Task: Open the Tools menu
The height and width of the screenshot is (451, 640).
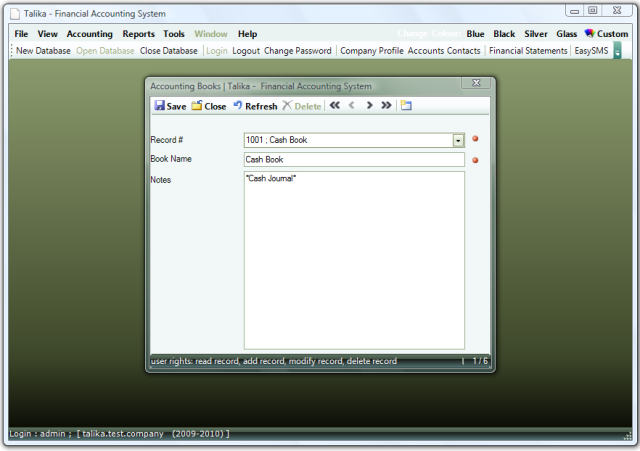Action: point(174,34)
